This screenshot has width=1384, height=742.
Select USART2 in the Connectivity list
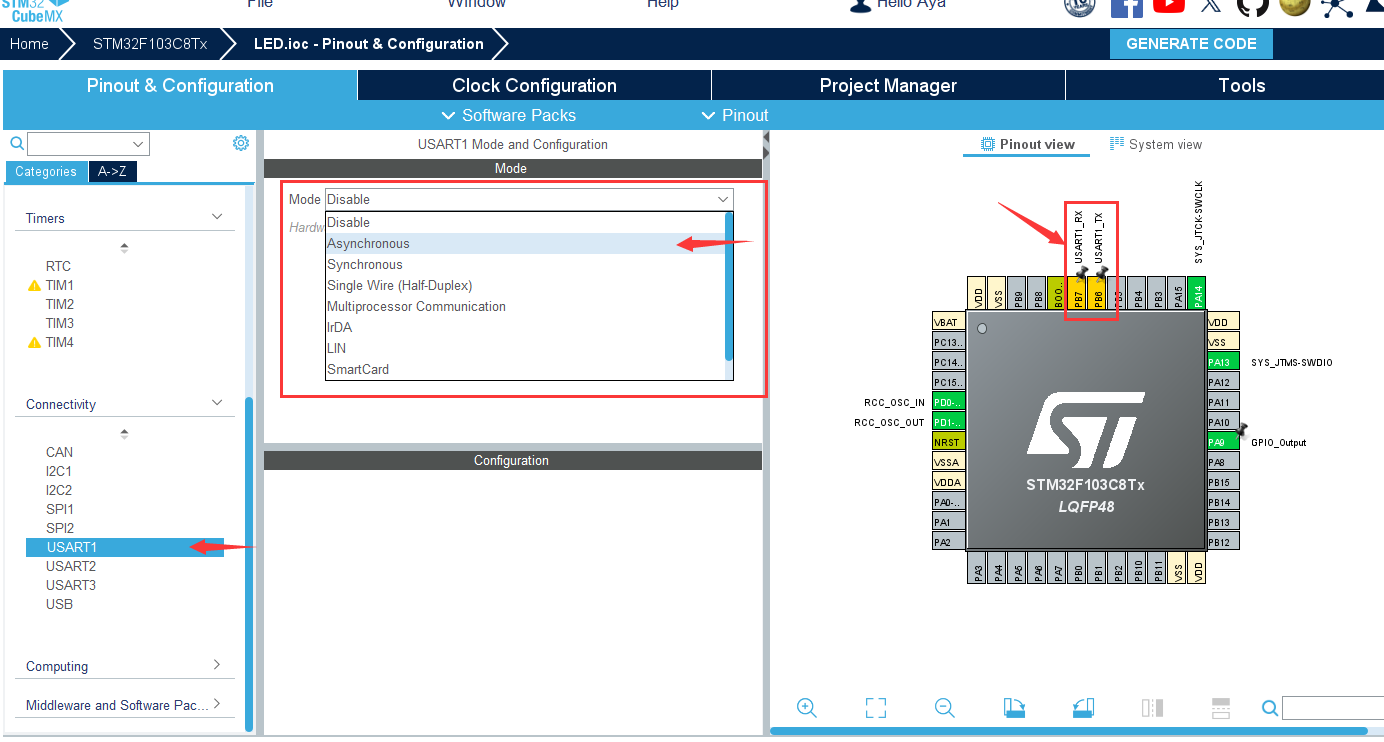tap(71, 566)
